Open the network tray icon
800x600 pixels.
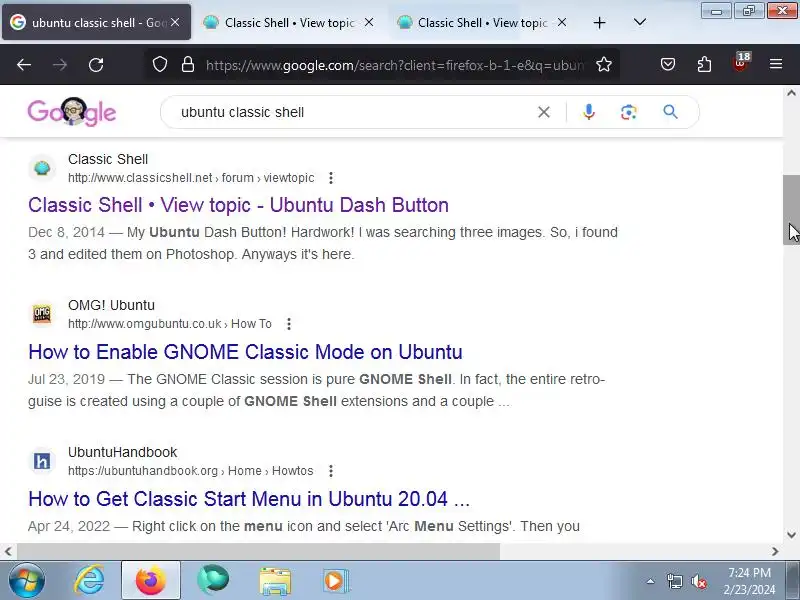click(674, 581)
